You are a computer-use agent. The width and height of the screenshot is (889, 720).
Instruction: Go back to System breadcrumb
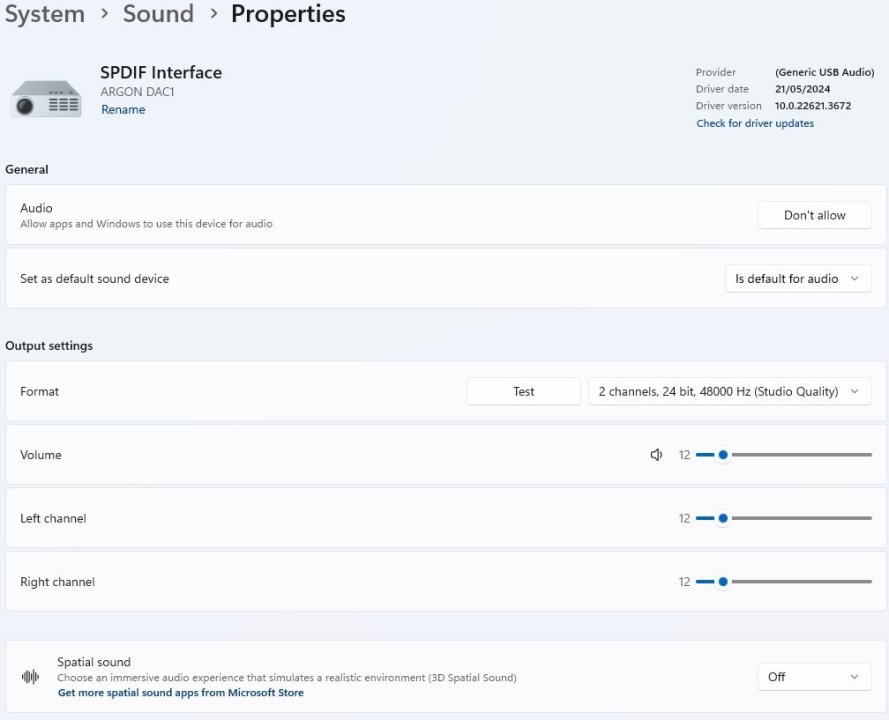pyautogui.click(x=45, y=15)
